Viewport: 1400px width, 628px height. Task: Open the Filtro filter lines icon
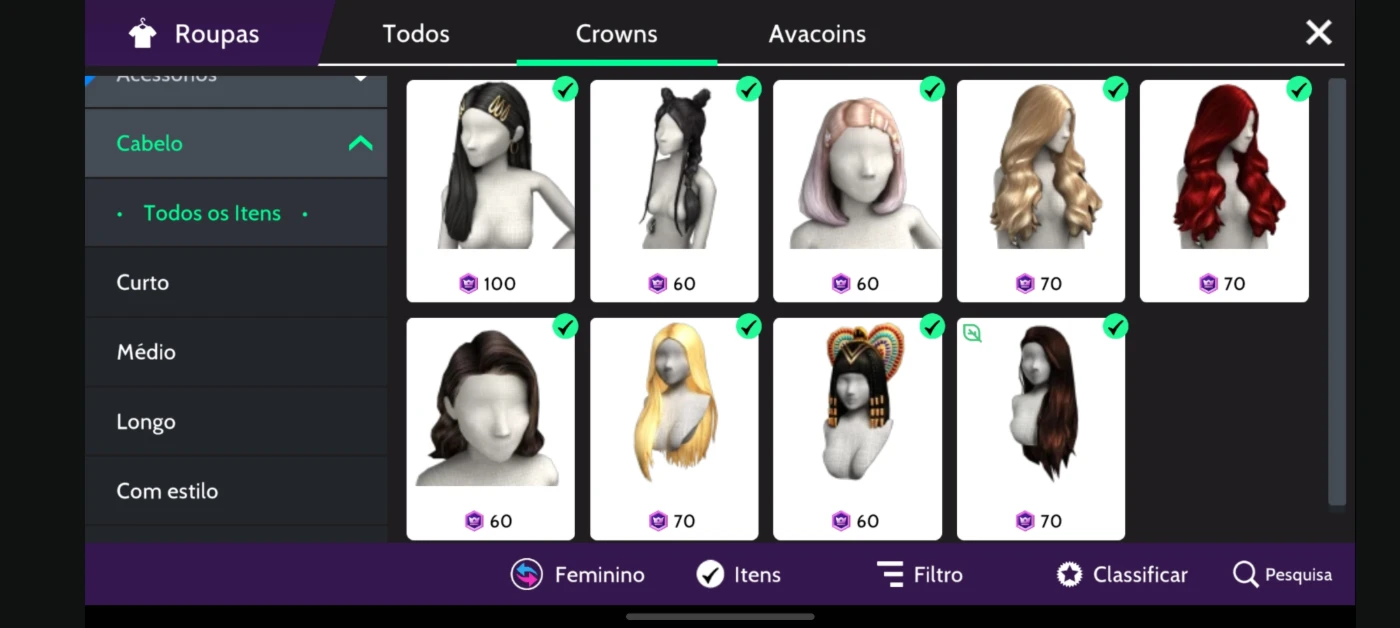890,575
